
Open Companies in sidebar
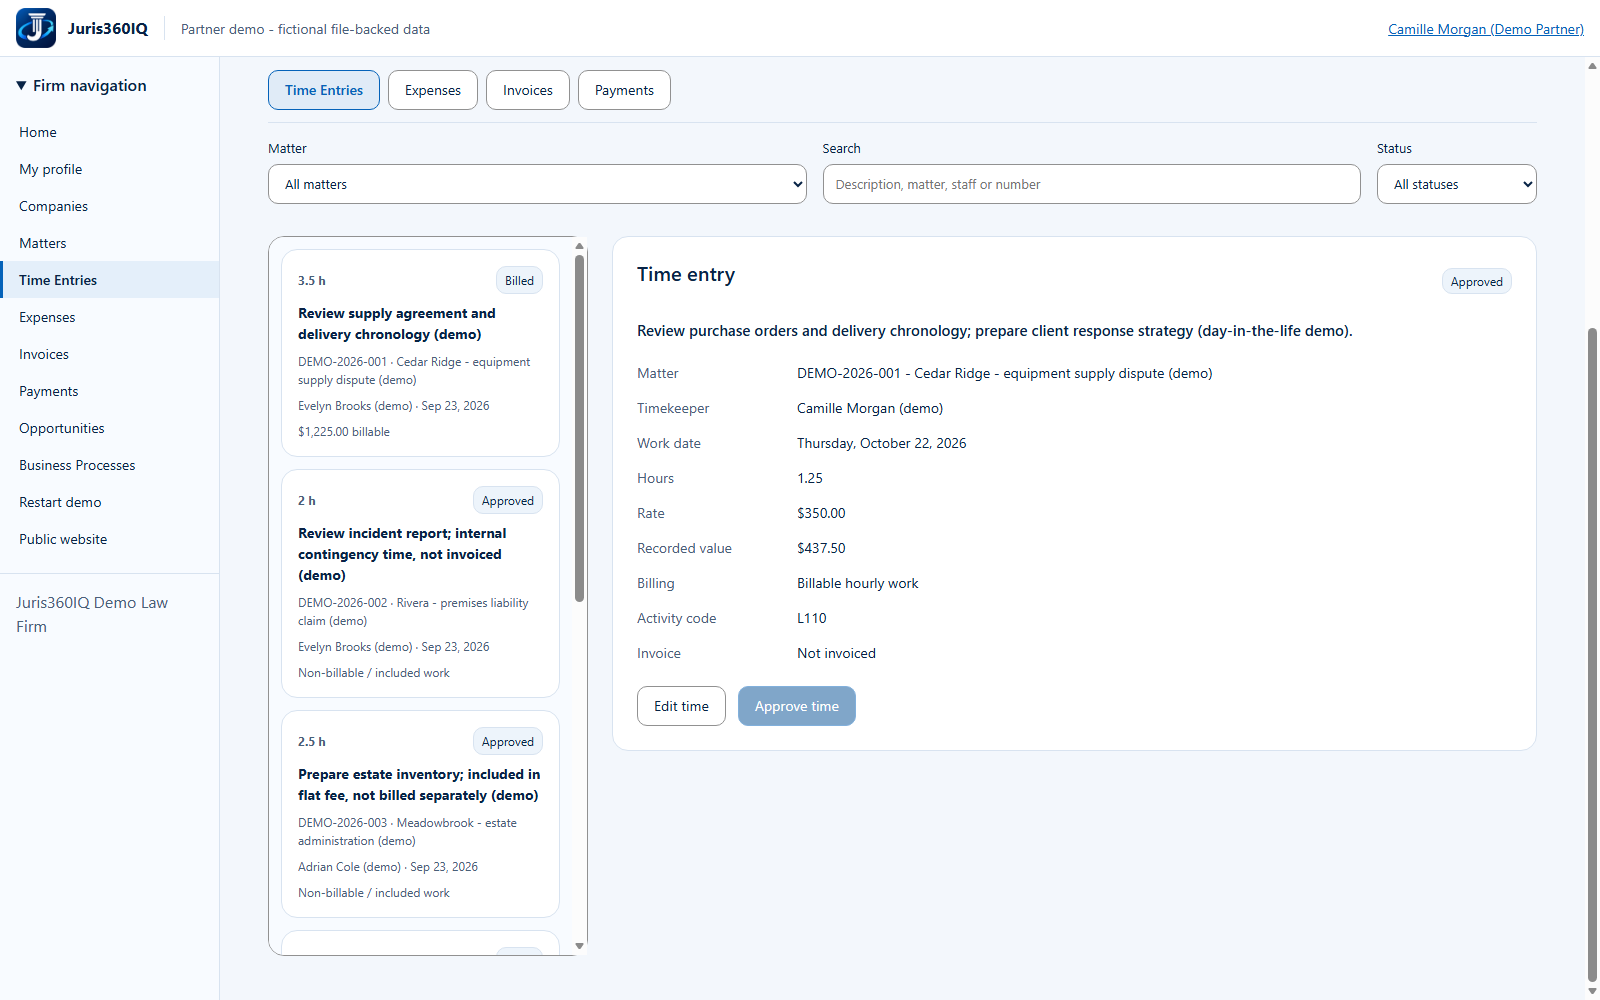pos(110,206)
